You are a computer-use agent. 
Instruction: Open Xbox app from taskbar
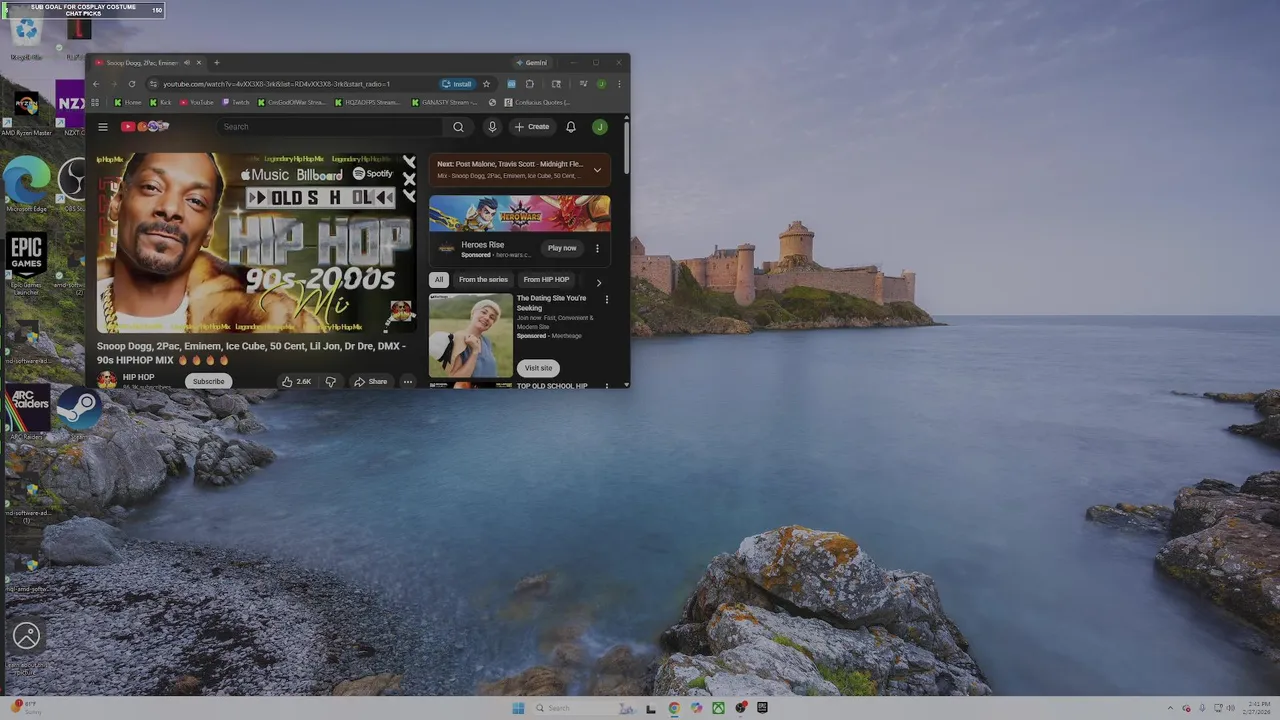pyautogui.click(x=718, y=708)
